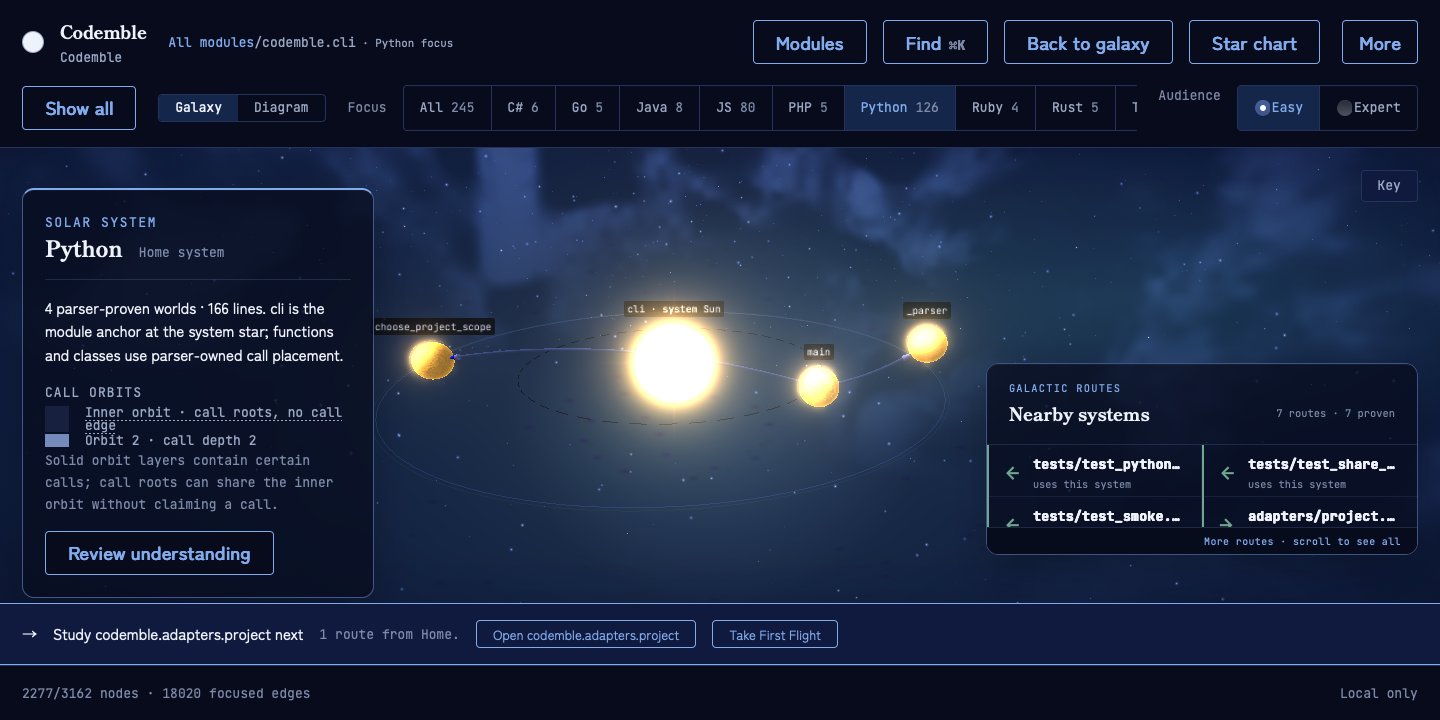
Task: Click Back to galaxy
Action: coord(1088,42)
